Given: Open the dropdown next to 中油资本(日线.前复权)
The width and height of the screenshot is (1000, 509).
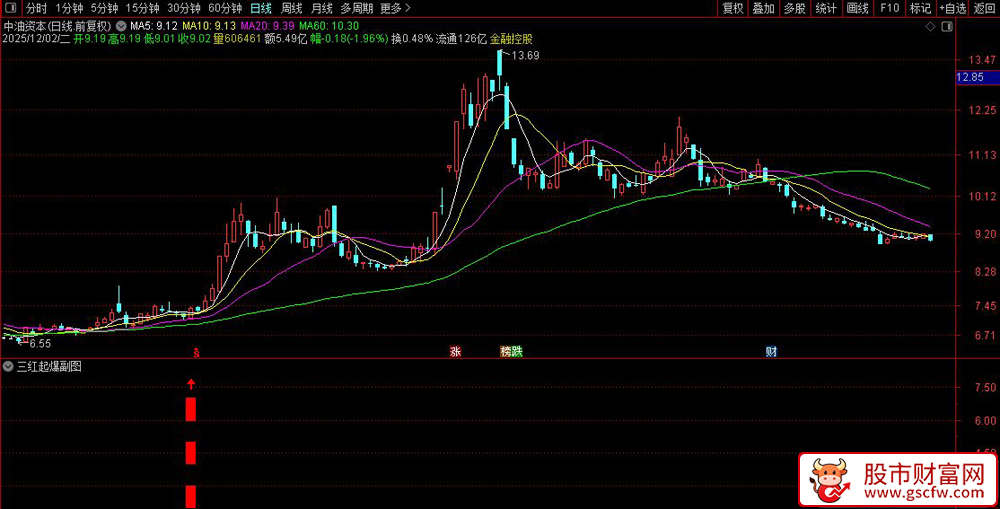Looking at the screenshot, I should (x=122, y=26).
